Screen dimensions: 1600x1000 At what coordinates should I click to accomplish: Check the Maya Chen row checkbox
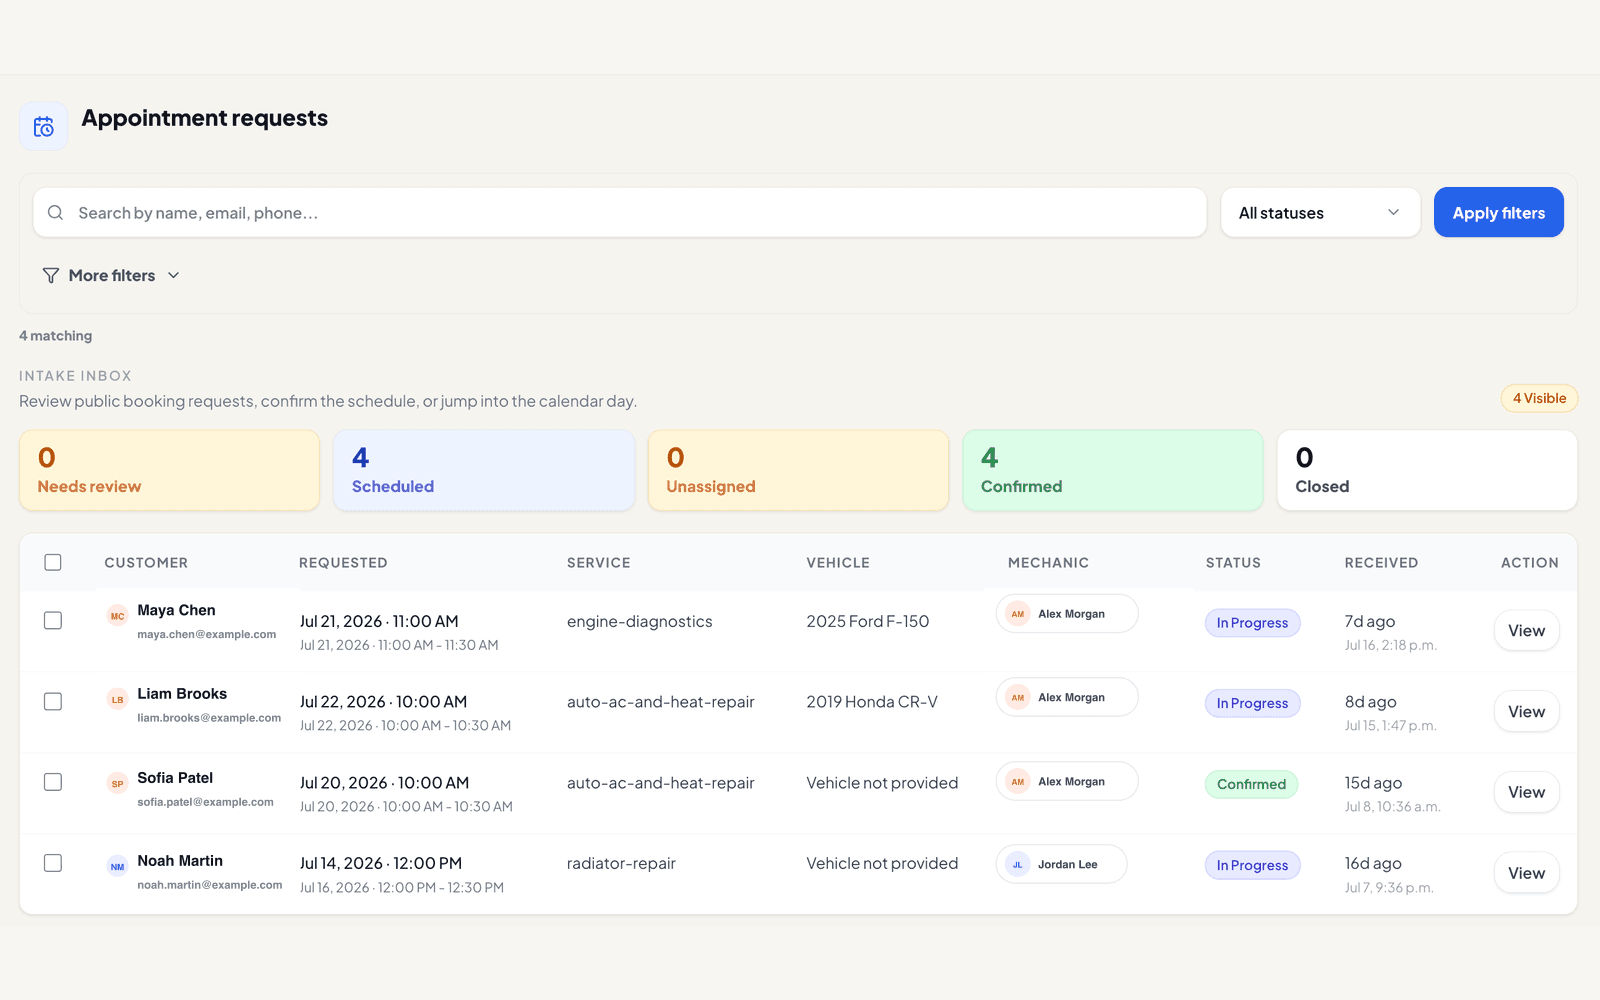(x=53, y=620)
